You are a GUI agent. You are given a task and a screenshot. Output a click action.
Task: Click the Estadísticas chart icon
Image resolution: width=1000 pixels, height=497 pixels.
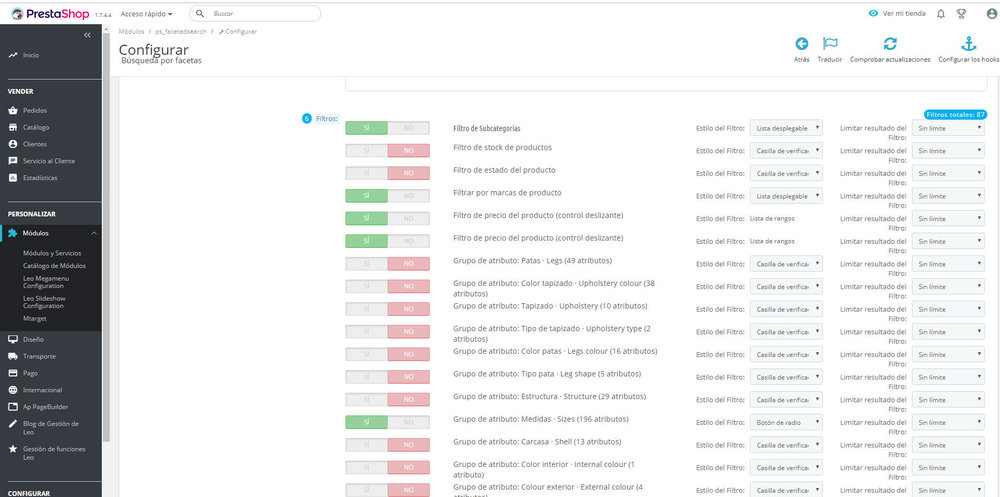click(13, 178)
